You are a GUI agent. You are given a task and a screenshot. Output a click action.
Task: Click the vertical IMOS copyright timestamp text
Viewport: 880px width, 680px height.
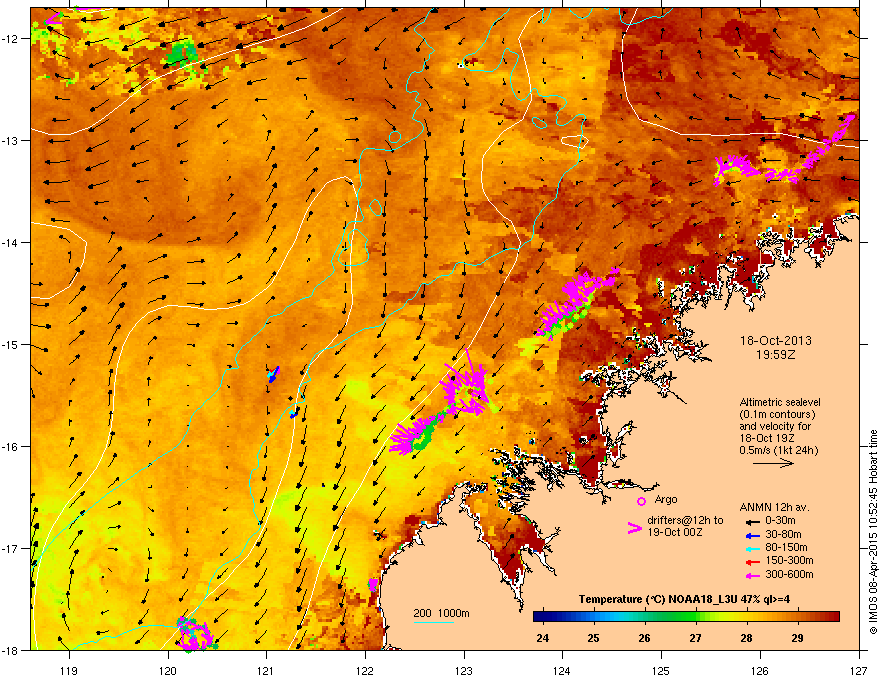(x=873, y=532)
